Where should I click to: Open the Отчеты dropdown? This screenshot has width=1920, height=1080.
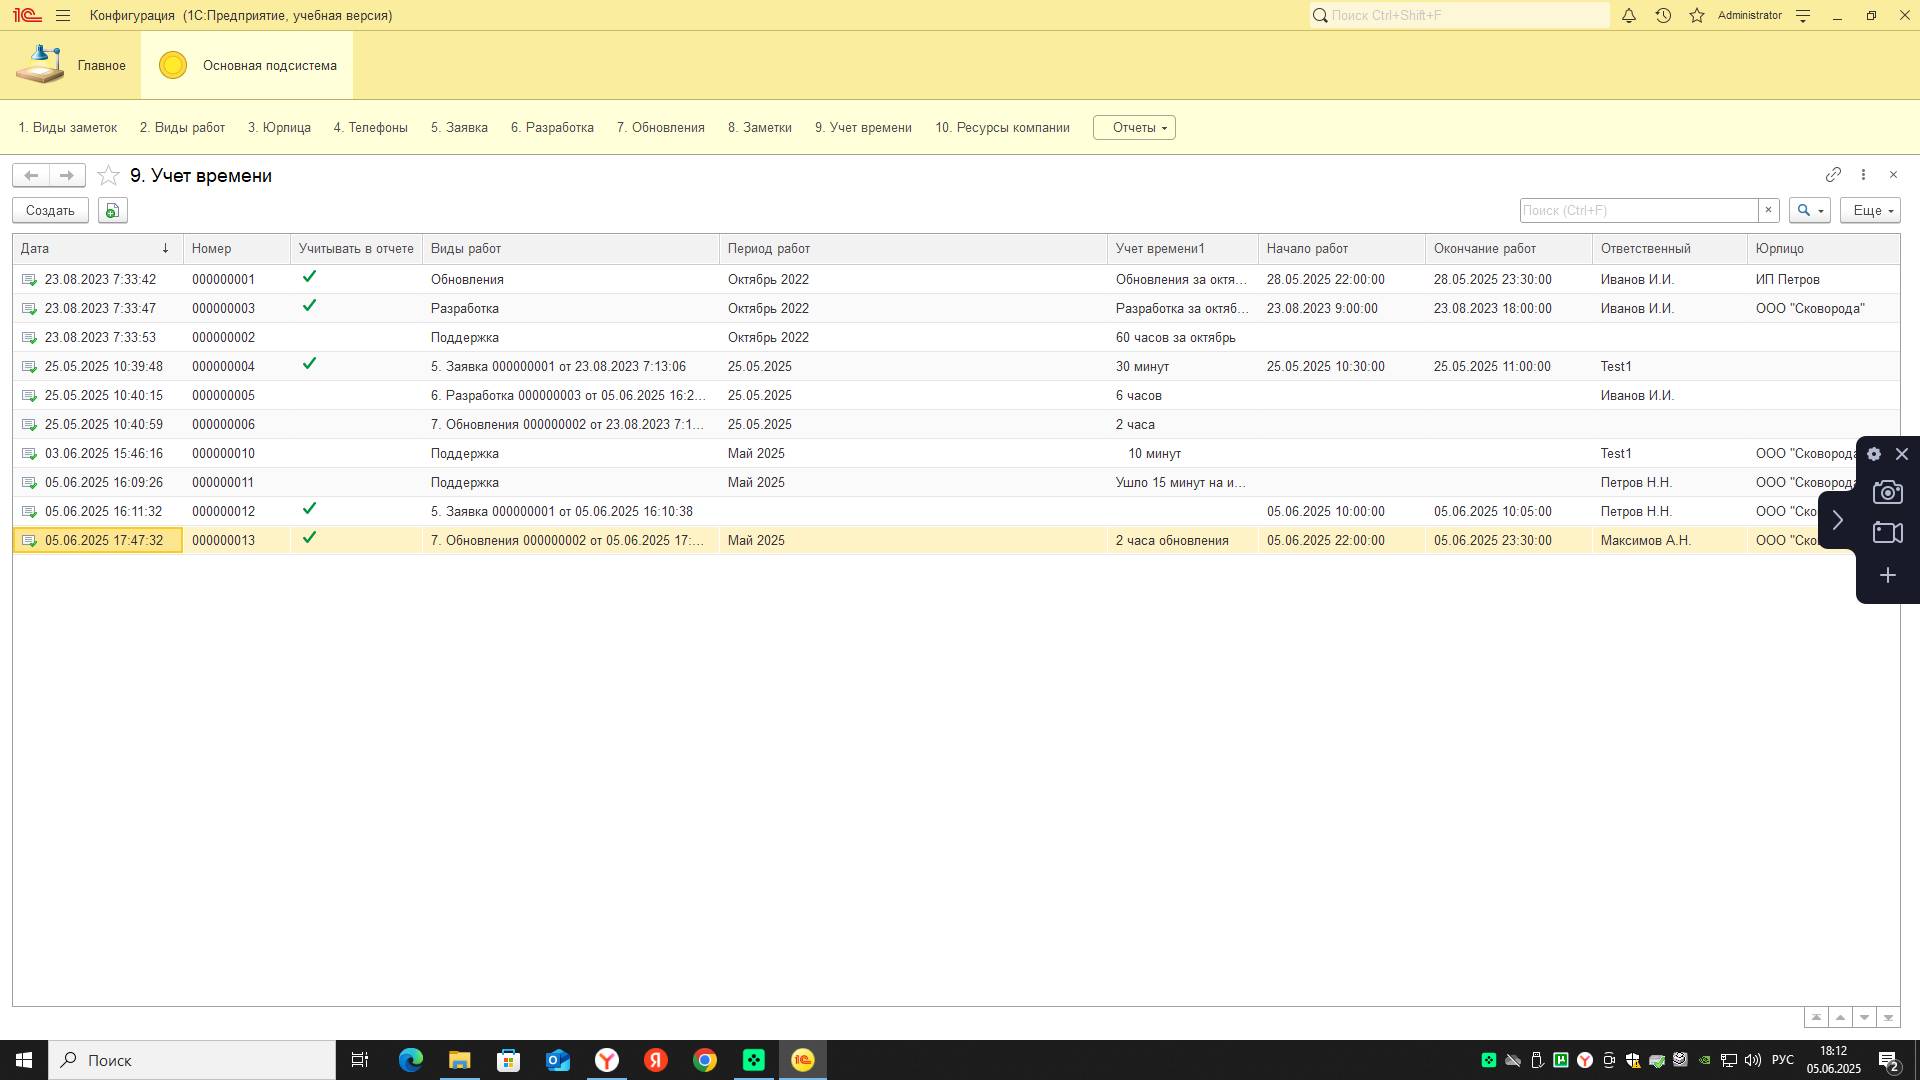coord(1134,127)
